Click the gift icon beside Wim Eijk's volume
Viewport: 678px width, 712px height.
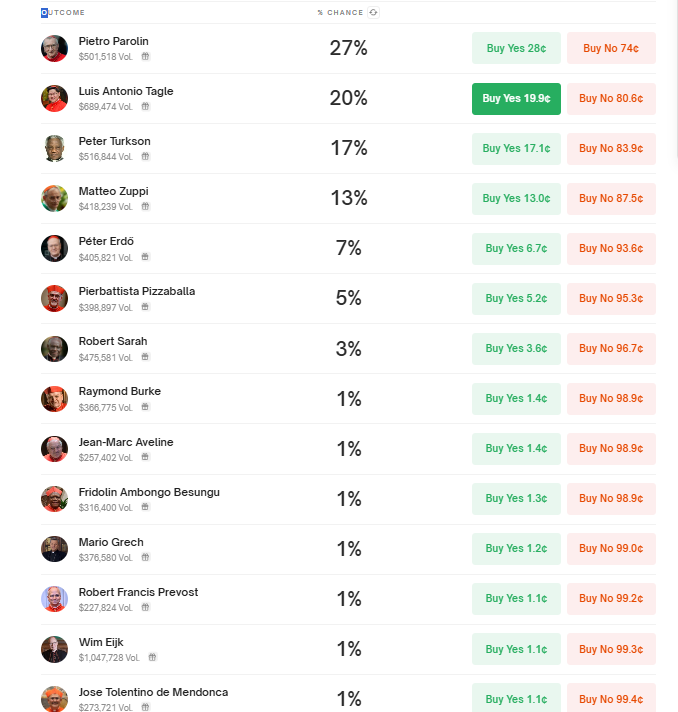(153, 657)
